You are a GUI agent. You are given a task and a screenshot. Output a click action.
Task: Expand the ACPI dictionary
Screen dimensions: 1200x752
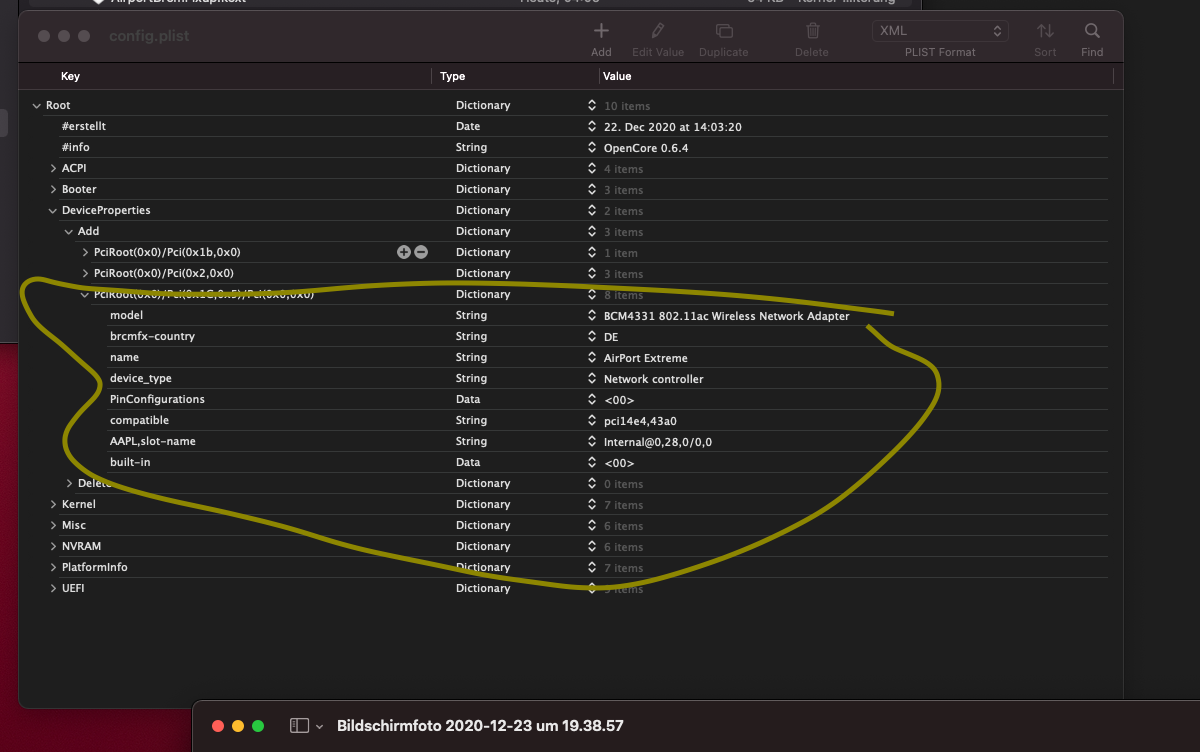(53, 168)
